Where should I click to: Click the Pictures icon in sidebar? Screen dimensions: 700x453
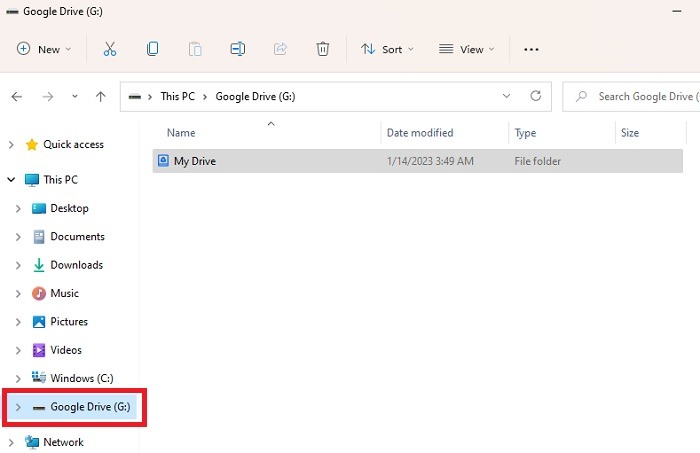[39, 322]
